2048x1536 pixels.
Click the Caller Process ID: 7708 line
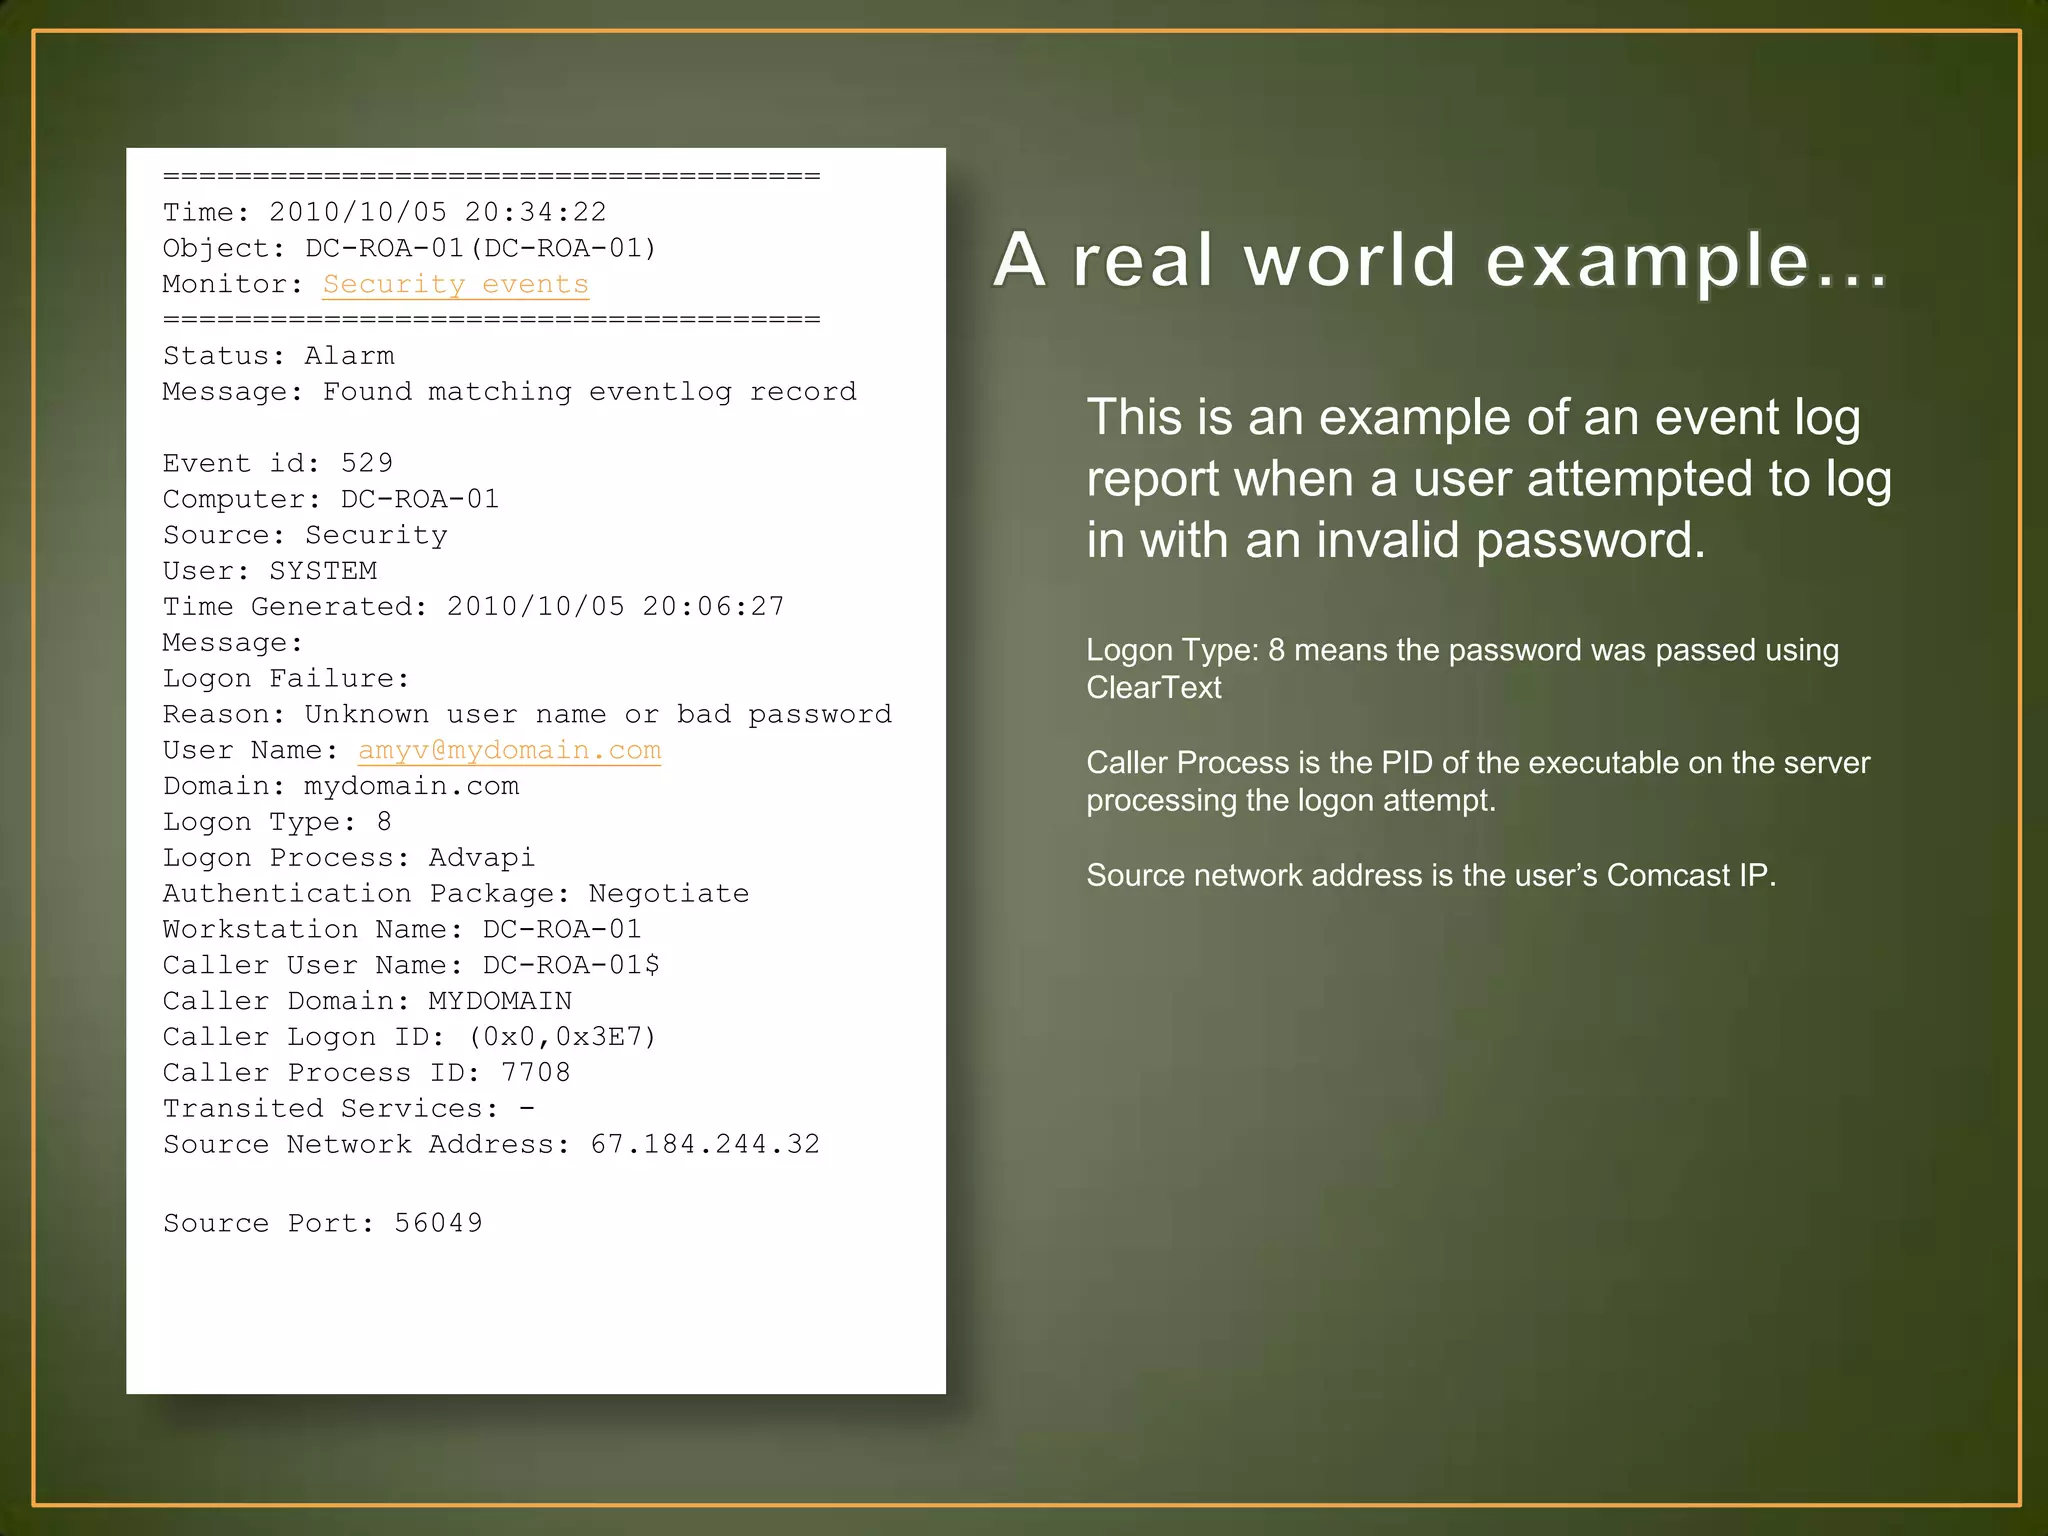366,1073
